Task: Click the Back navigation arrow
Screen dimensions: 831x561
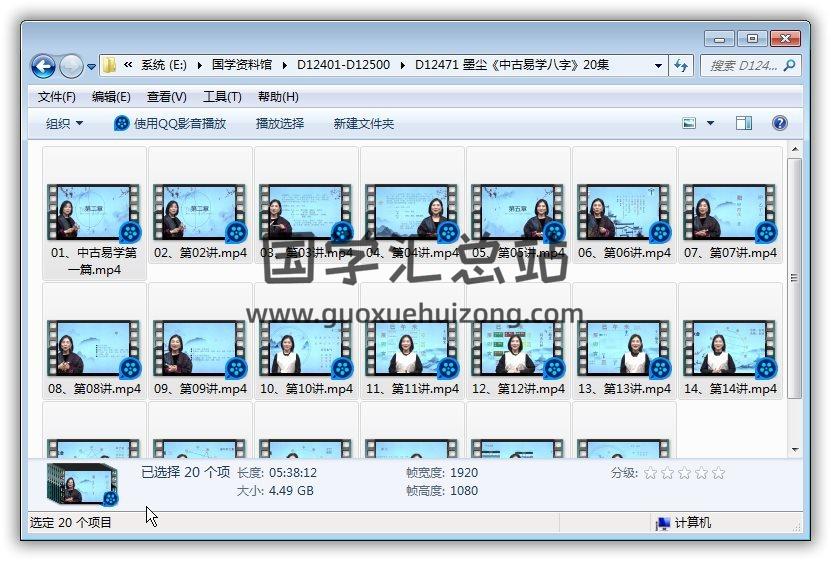Action: point(43,66)
